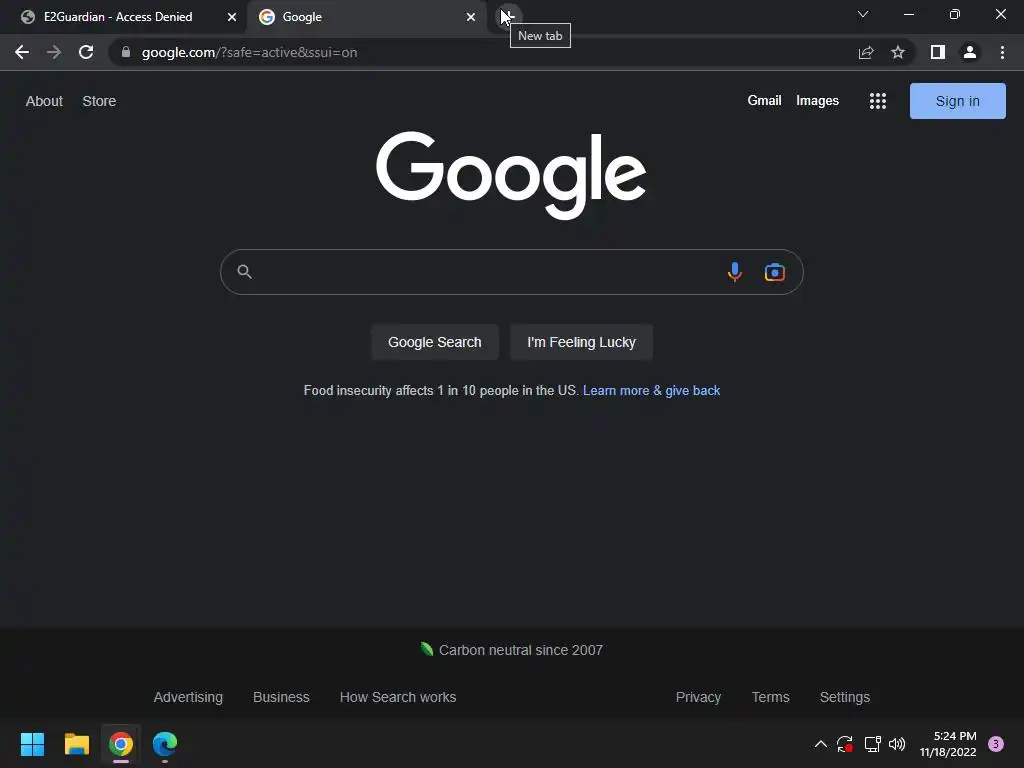Reload the Google page
Screen dimensions: 1024x768
(86, 52)
